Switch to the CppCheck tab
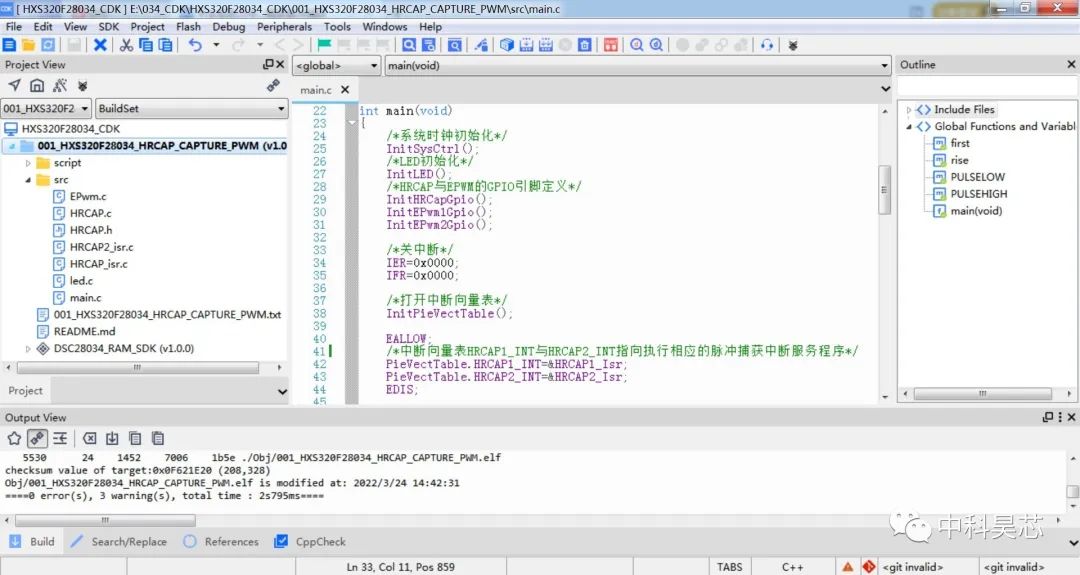 pyautogui.click(x=310, y=541)
